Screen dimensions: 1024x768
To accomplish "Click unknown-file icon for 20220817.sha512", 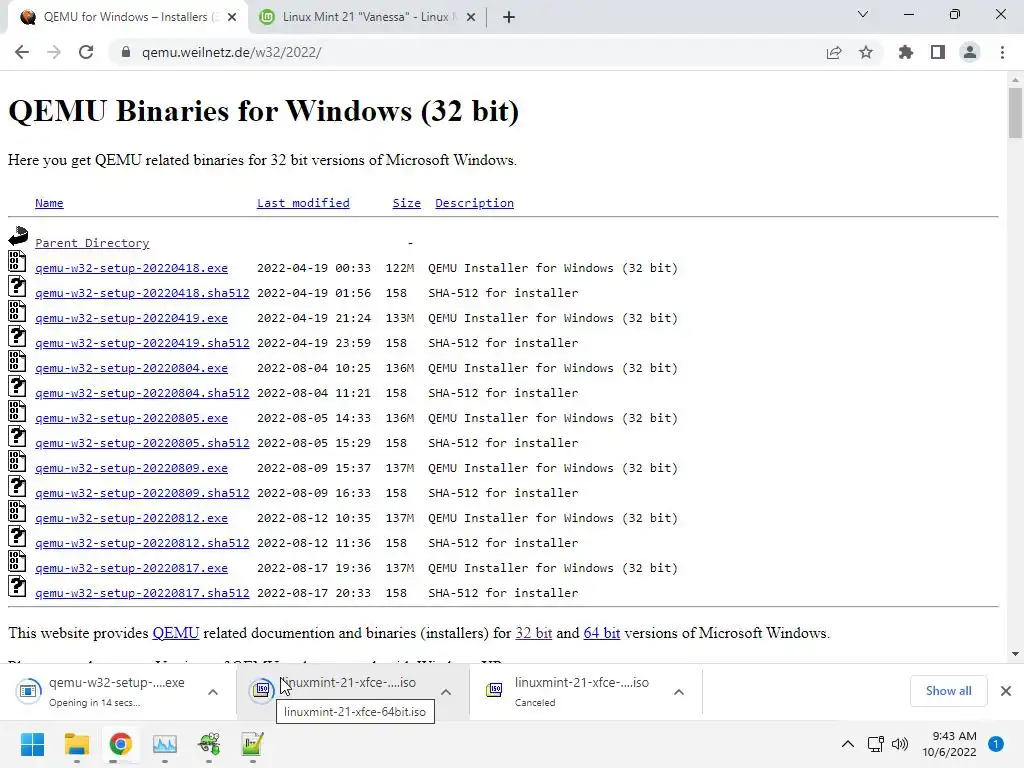I will tap(17, 586).
